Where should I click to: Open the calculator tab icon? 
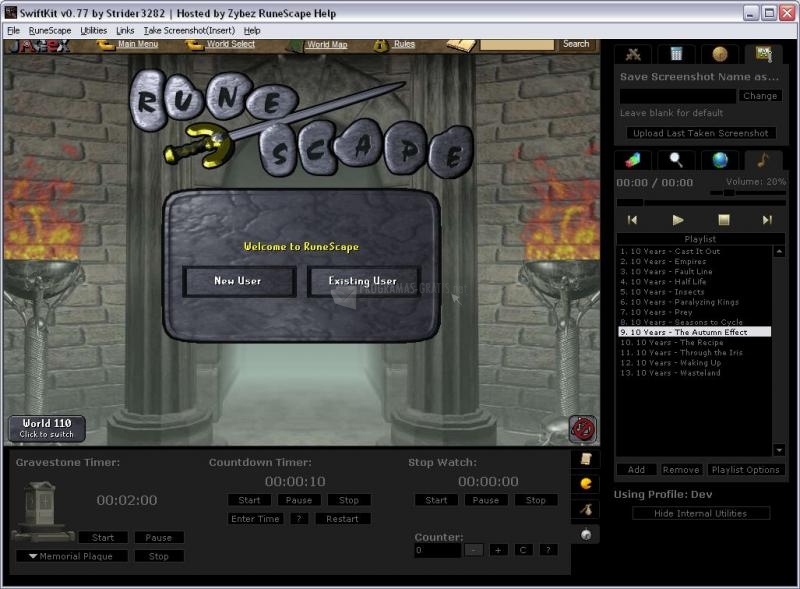click(676, 54)
